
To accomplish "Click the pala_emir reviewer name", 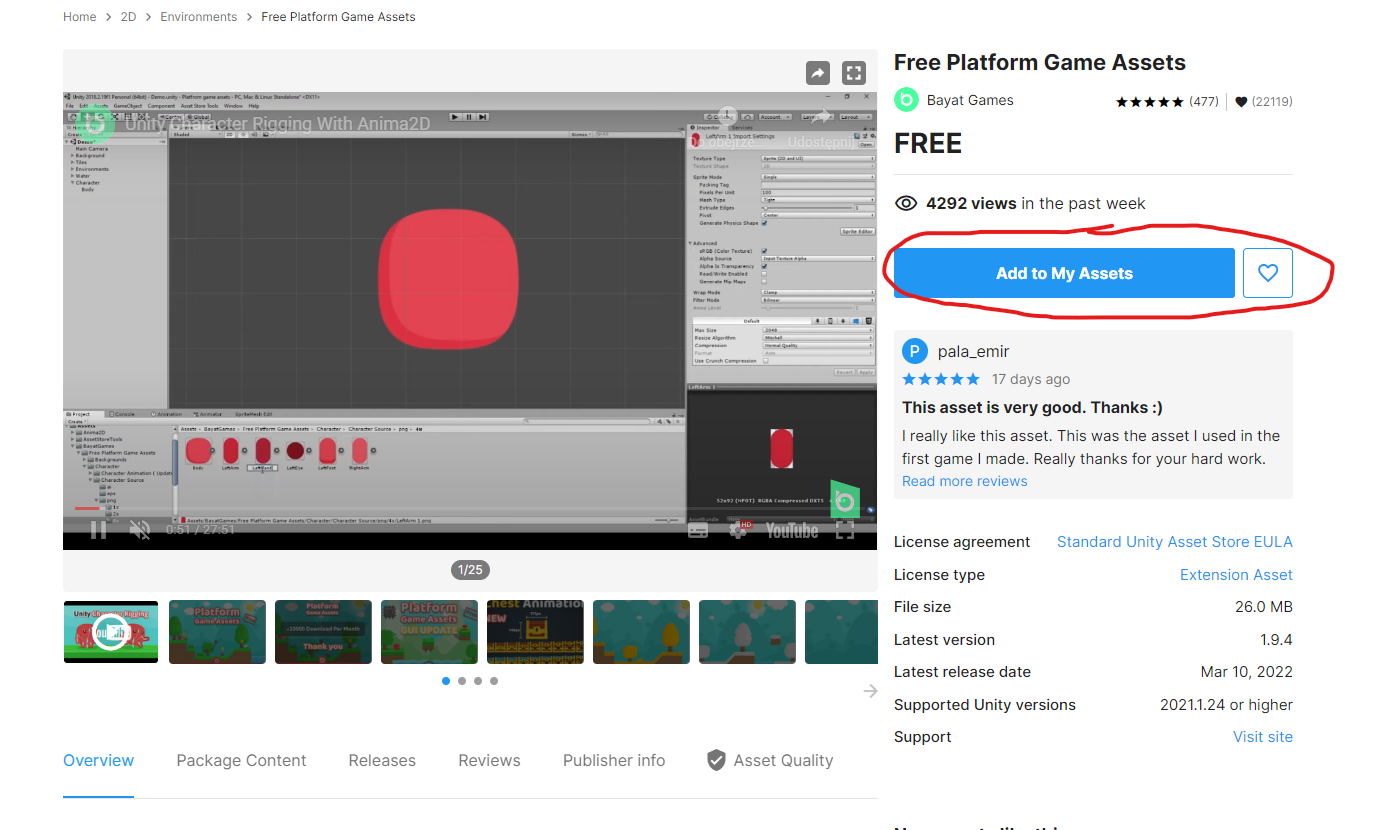I will [974, 352].
